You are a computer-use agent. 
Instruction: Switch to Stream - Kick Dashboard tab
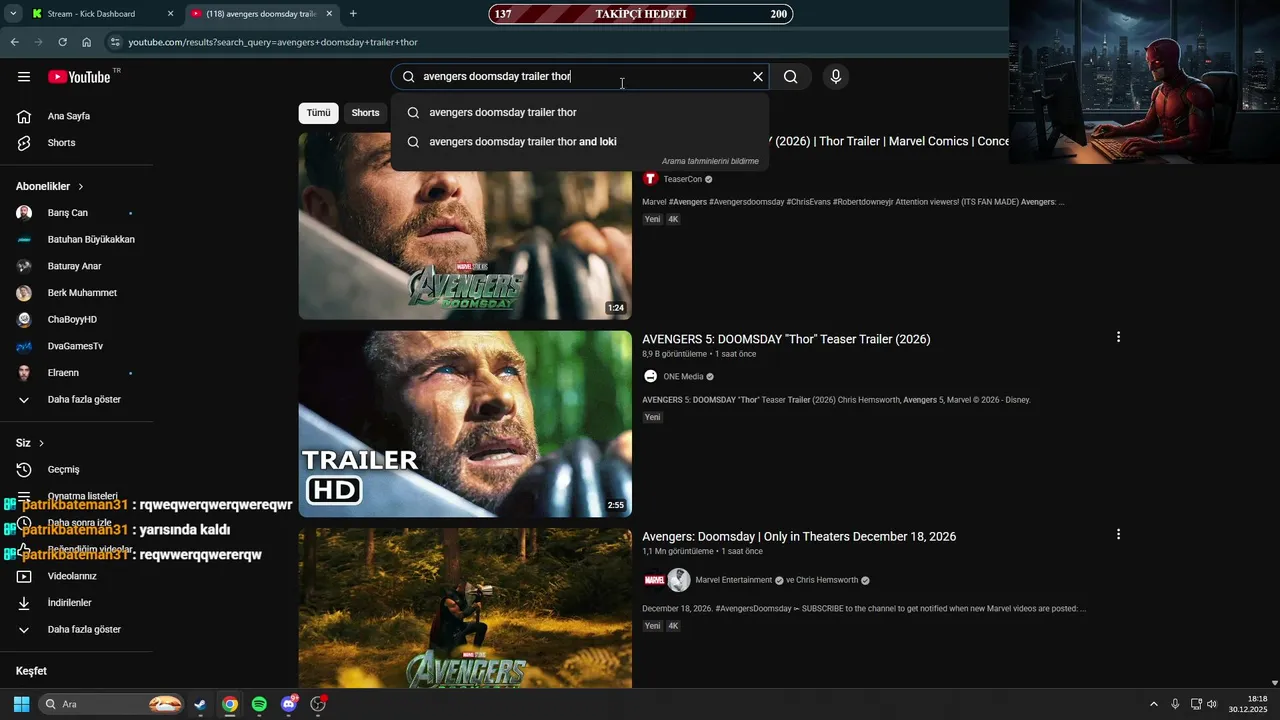coord(92,14)
